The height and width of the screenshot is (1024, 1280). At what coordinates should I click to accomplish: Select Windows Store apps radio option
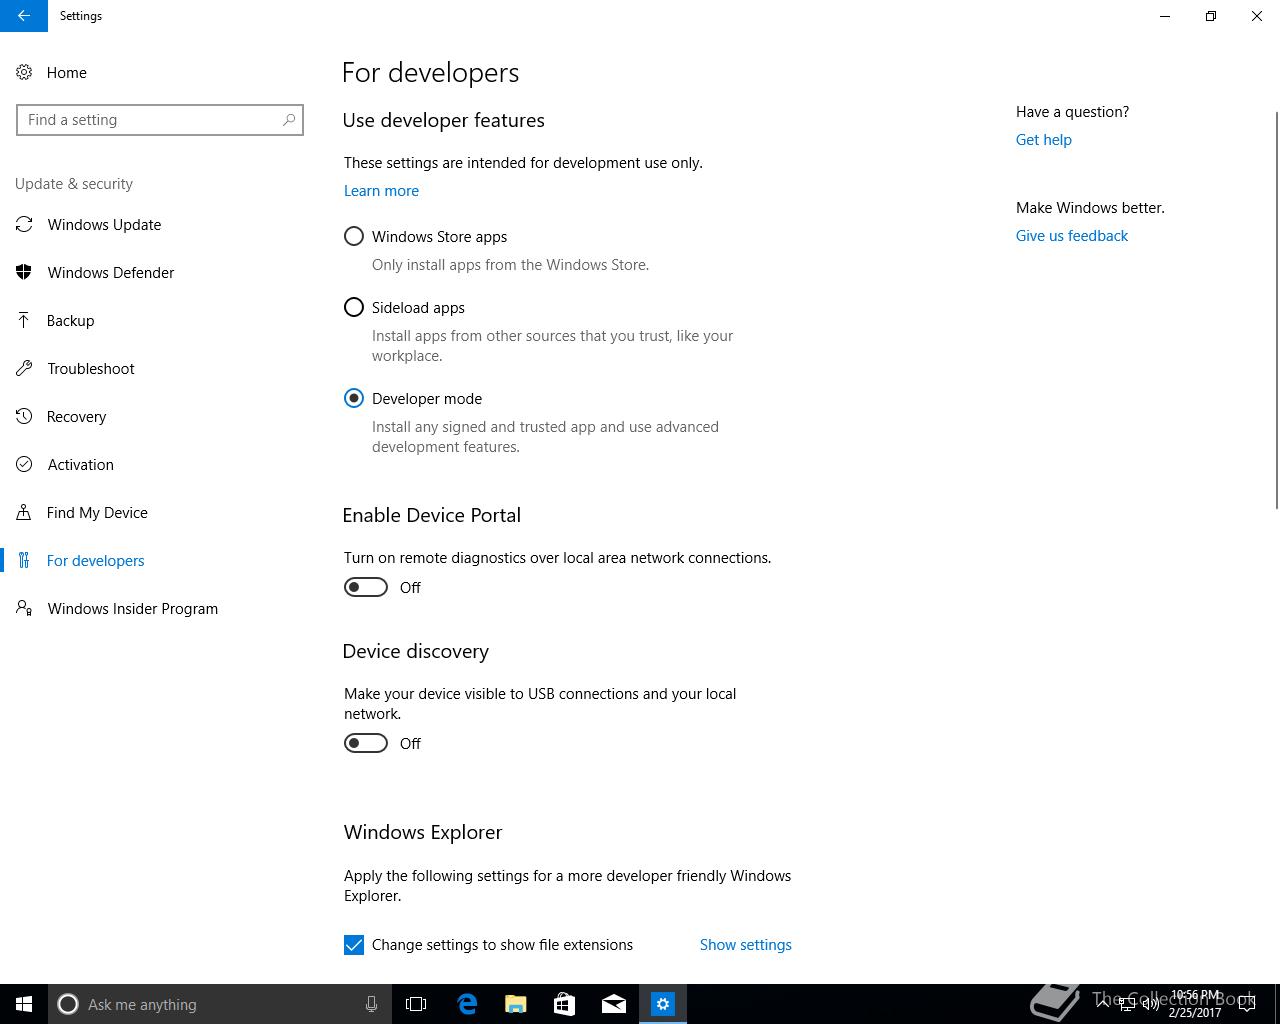coord(354,237)
